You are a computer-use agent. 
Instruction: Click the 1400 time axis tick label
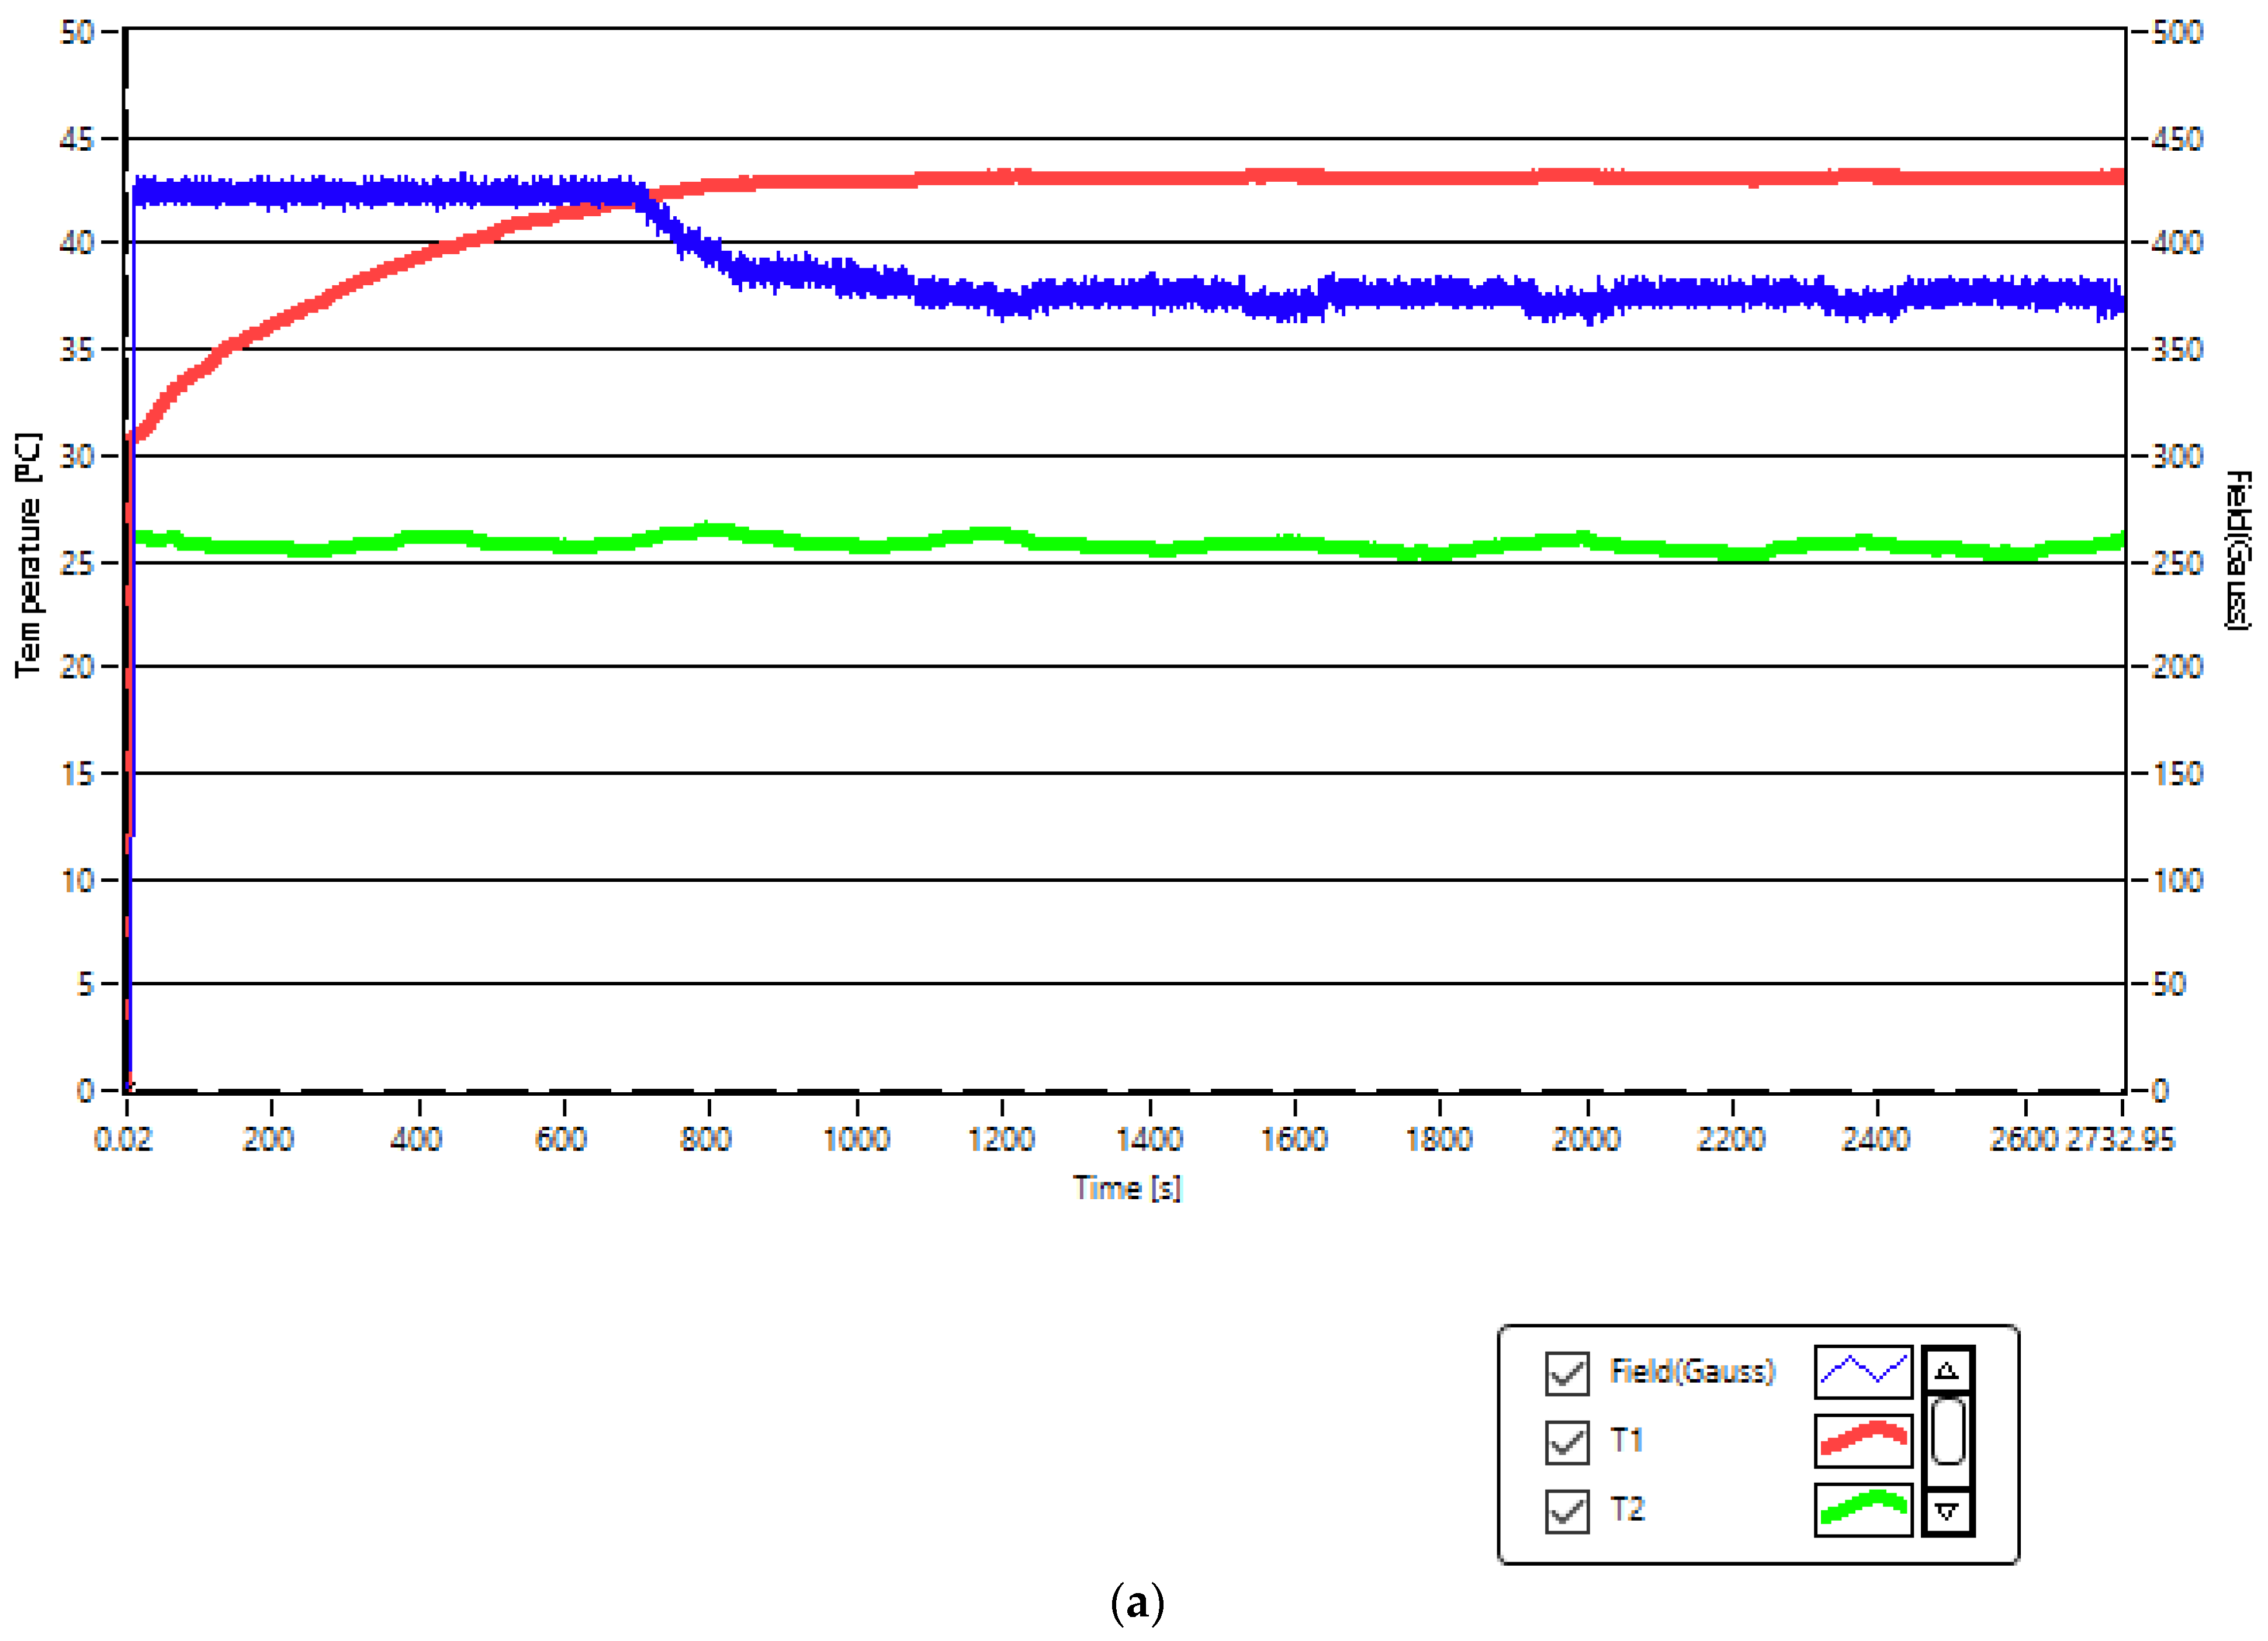(1150, 1140)
